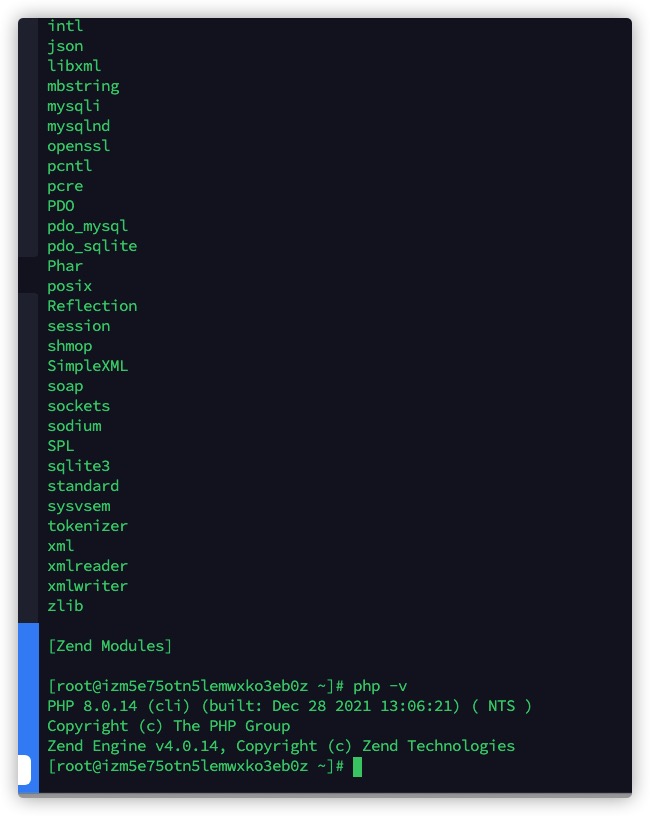This screenshot has width=650, height=816.
Task: Click the 'tokenizer' module entry
Action: tap(87, 526)
